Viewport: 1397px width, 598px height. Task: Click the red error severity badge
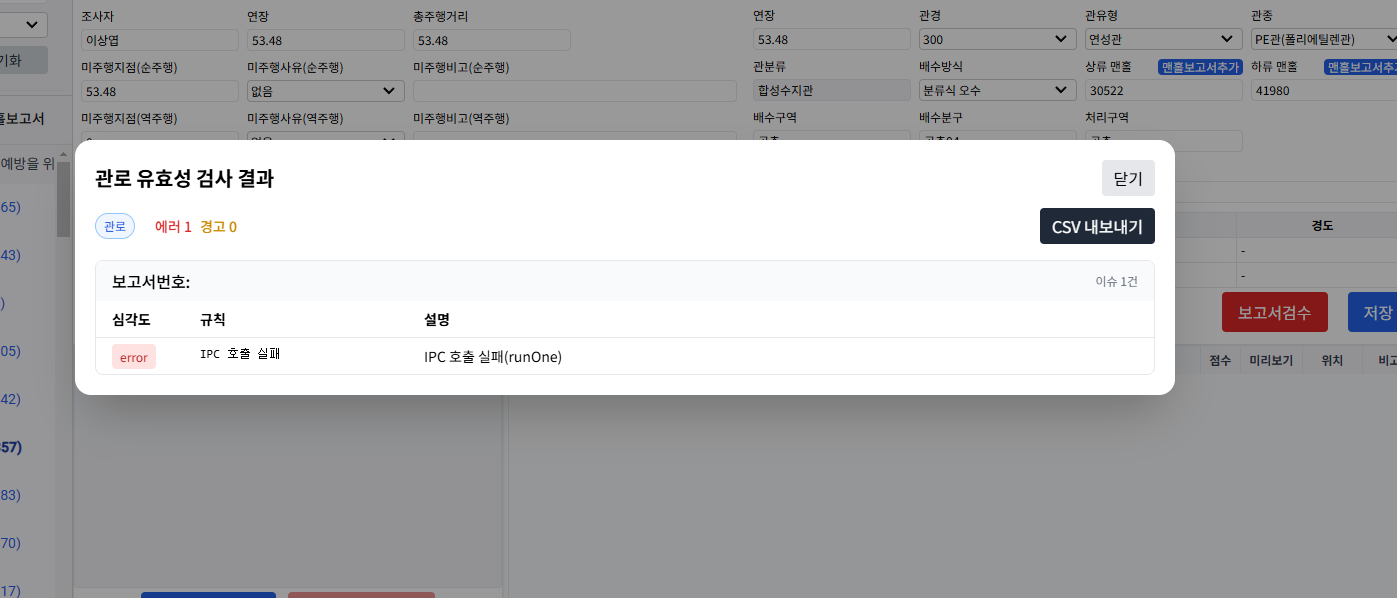pyautogui.click(x=134, y=357)
